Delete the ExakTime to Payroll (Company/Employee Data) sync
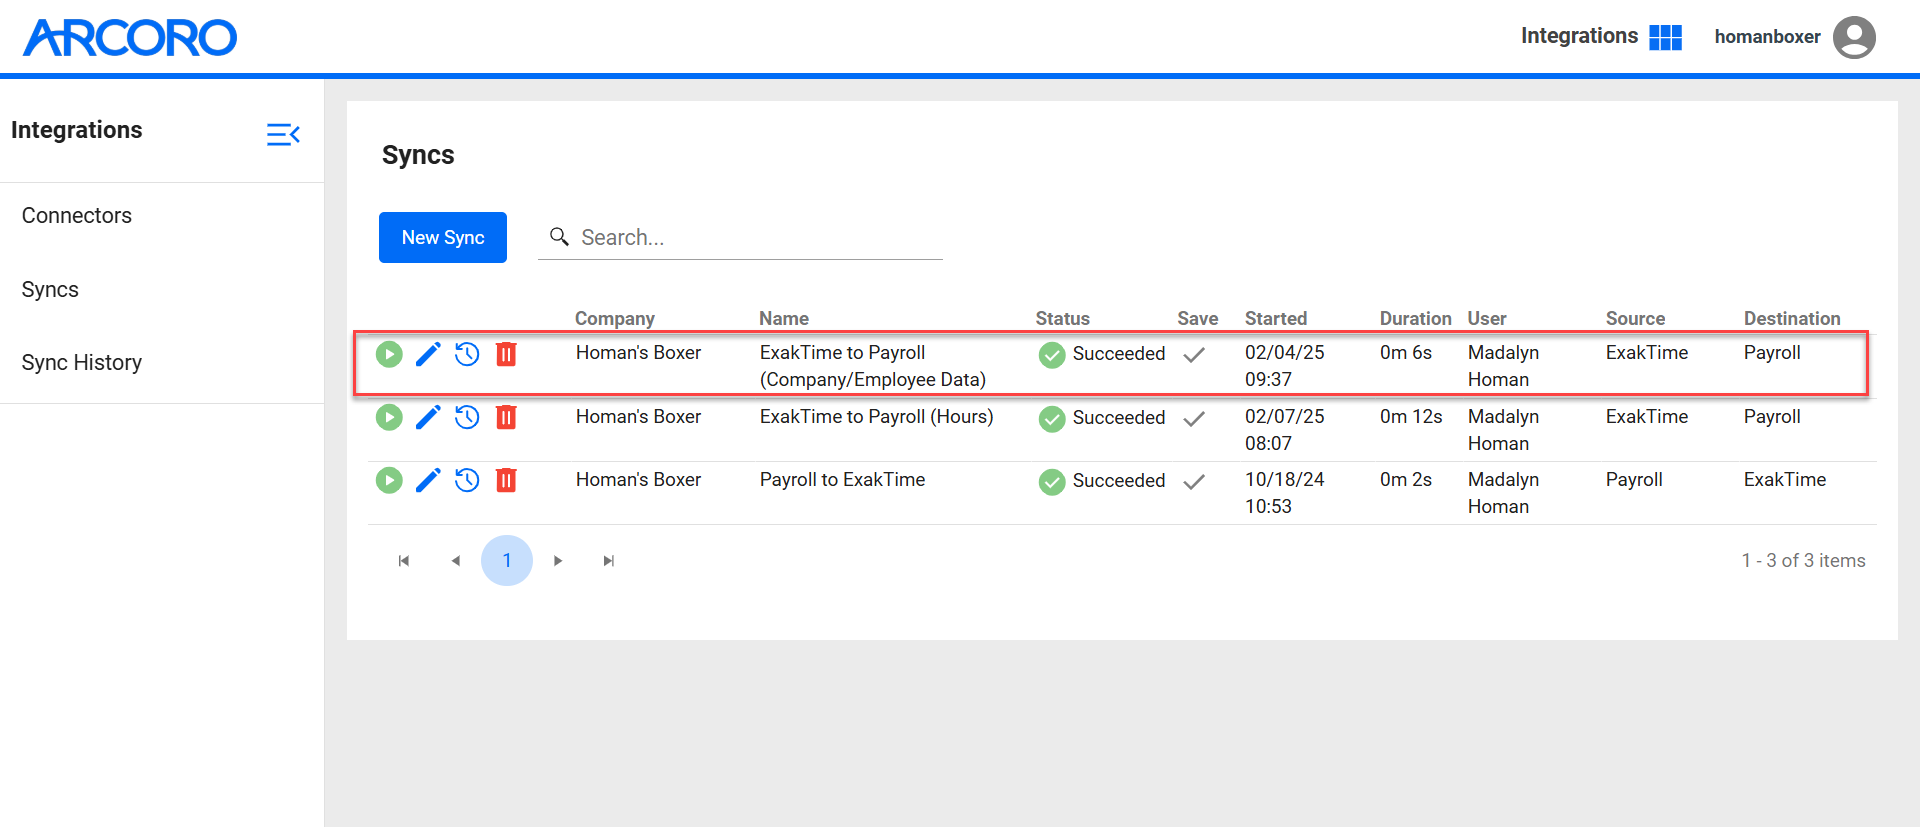 pos(506,354)
